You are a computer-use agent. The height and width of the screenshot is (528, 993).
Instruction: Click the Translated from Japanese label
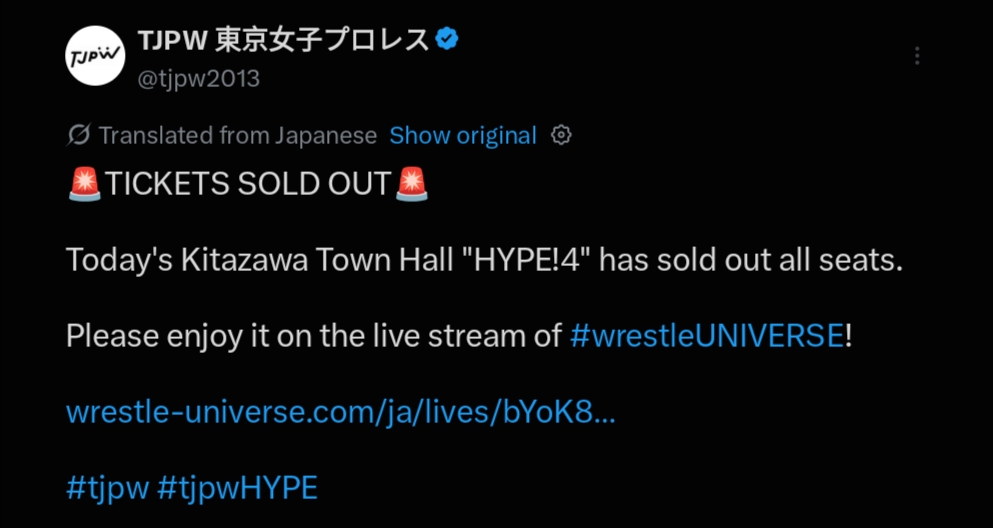[237, 135]
